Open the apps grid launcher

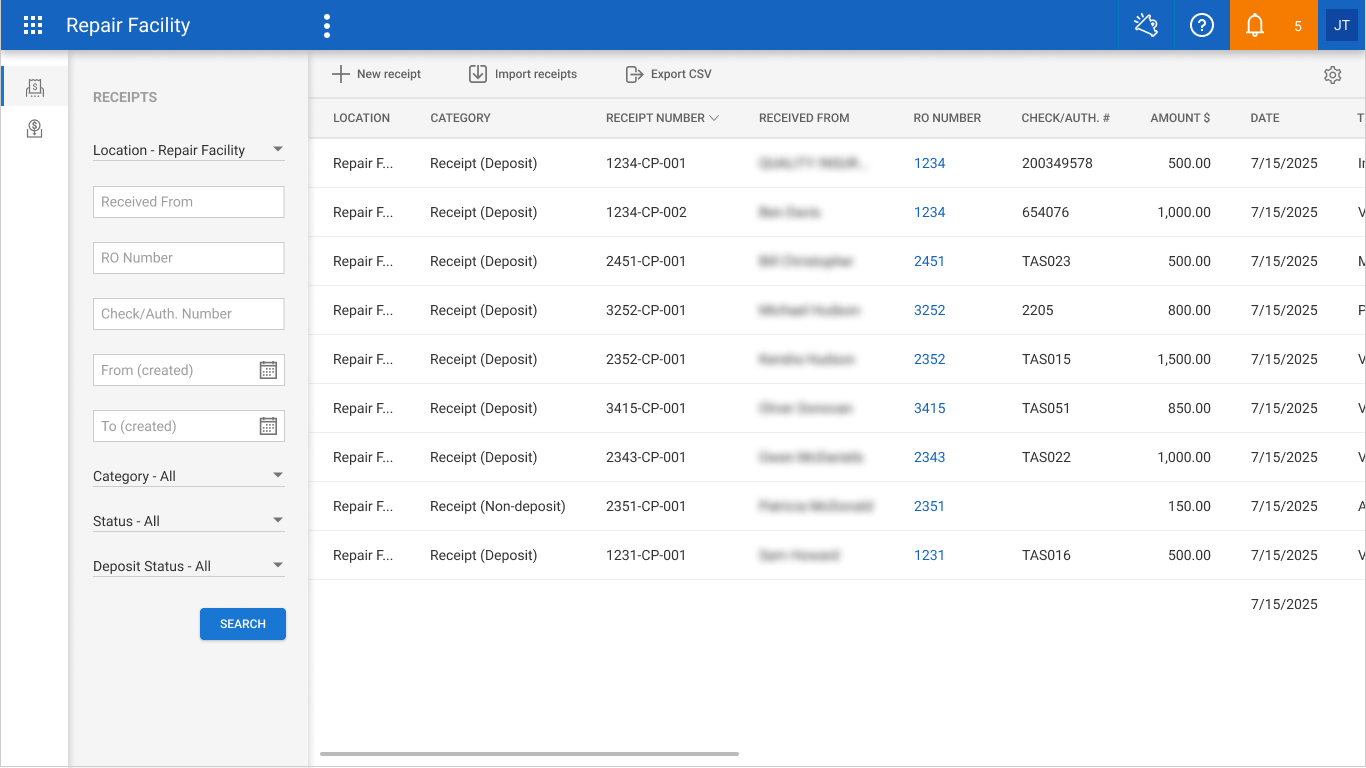(33, 26)
